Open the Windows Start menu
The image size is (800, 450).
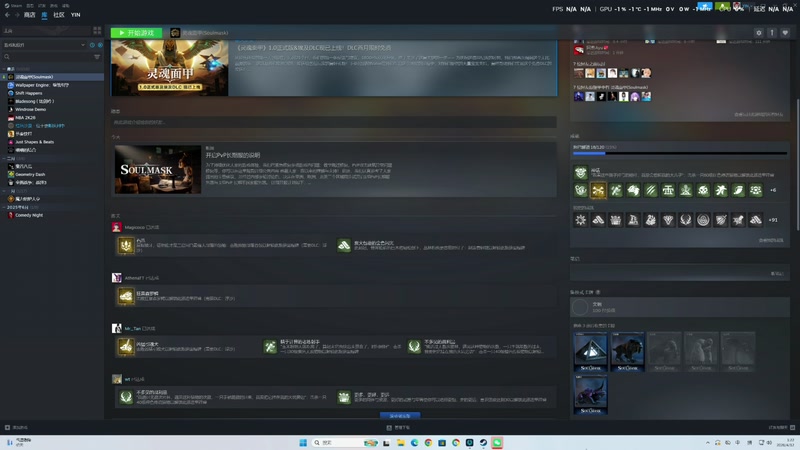(x=303, y=442)
